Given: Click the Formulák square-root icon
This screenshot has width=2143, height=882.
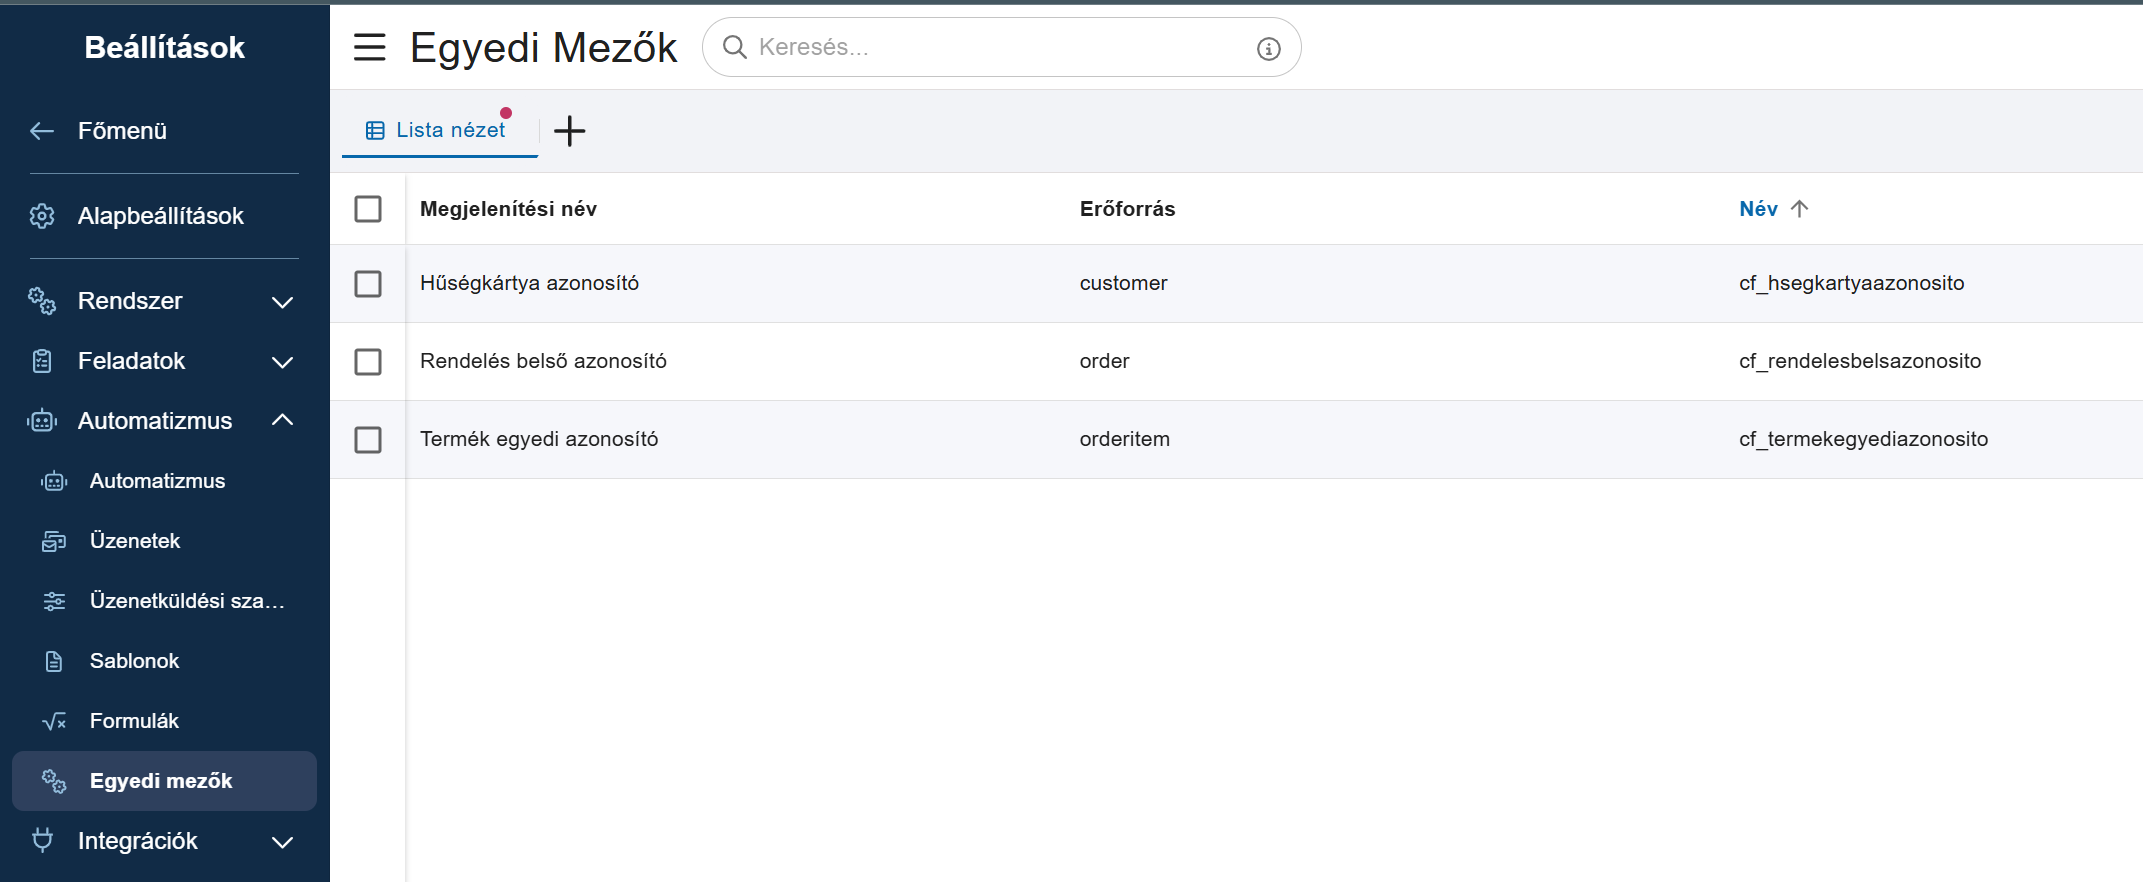Looking at the screenshot, I should (x=54, y=721).
